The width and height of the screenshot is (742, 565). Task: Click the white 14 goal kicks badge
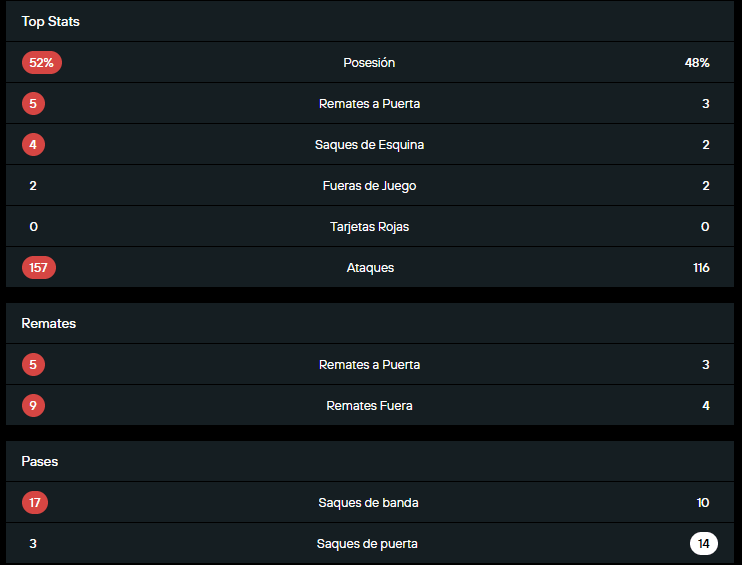[x=704, y=544]
